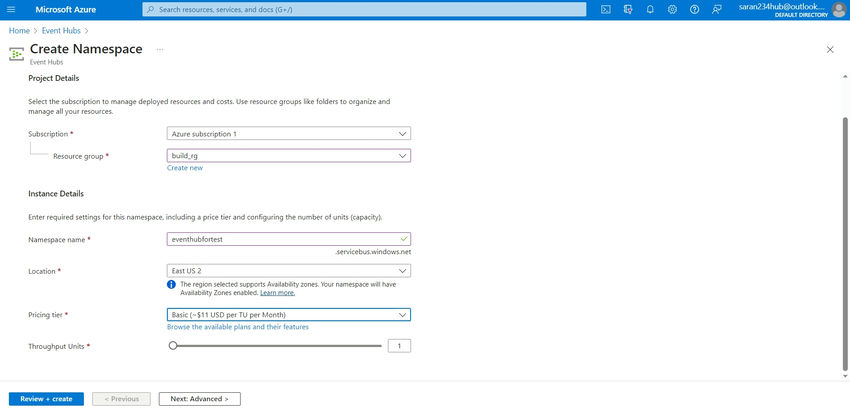Image resolution: width=850 pixels, height=415 pixels.
Task: Focus the Search resources, services, and docs box
Action: coord(364,9)
